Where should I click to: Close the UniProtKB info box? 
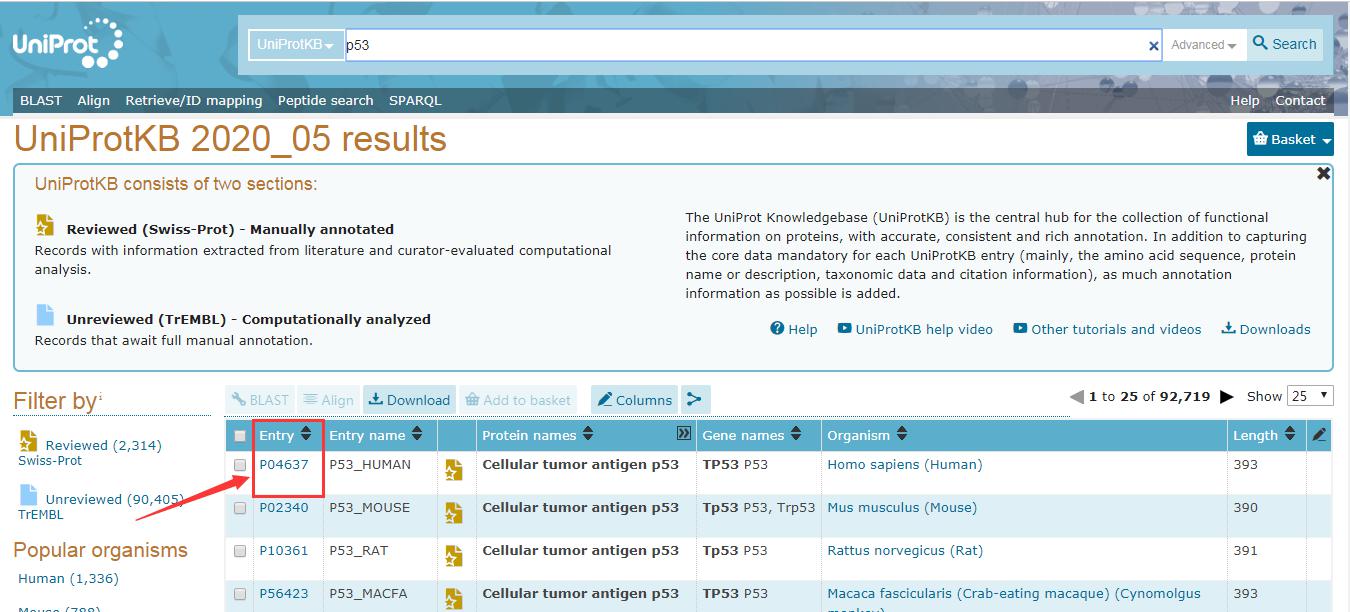click(x=1323, y=174)
